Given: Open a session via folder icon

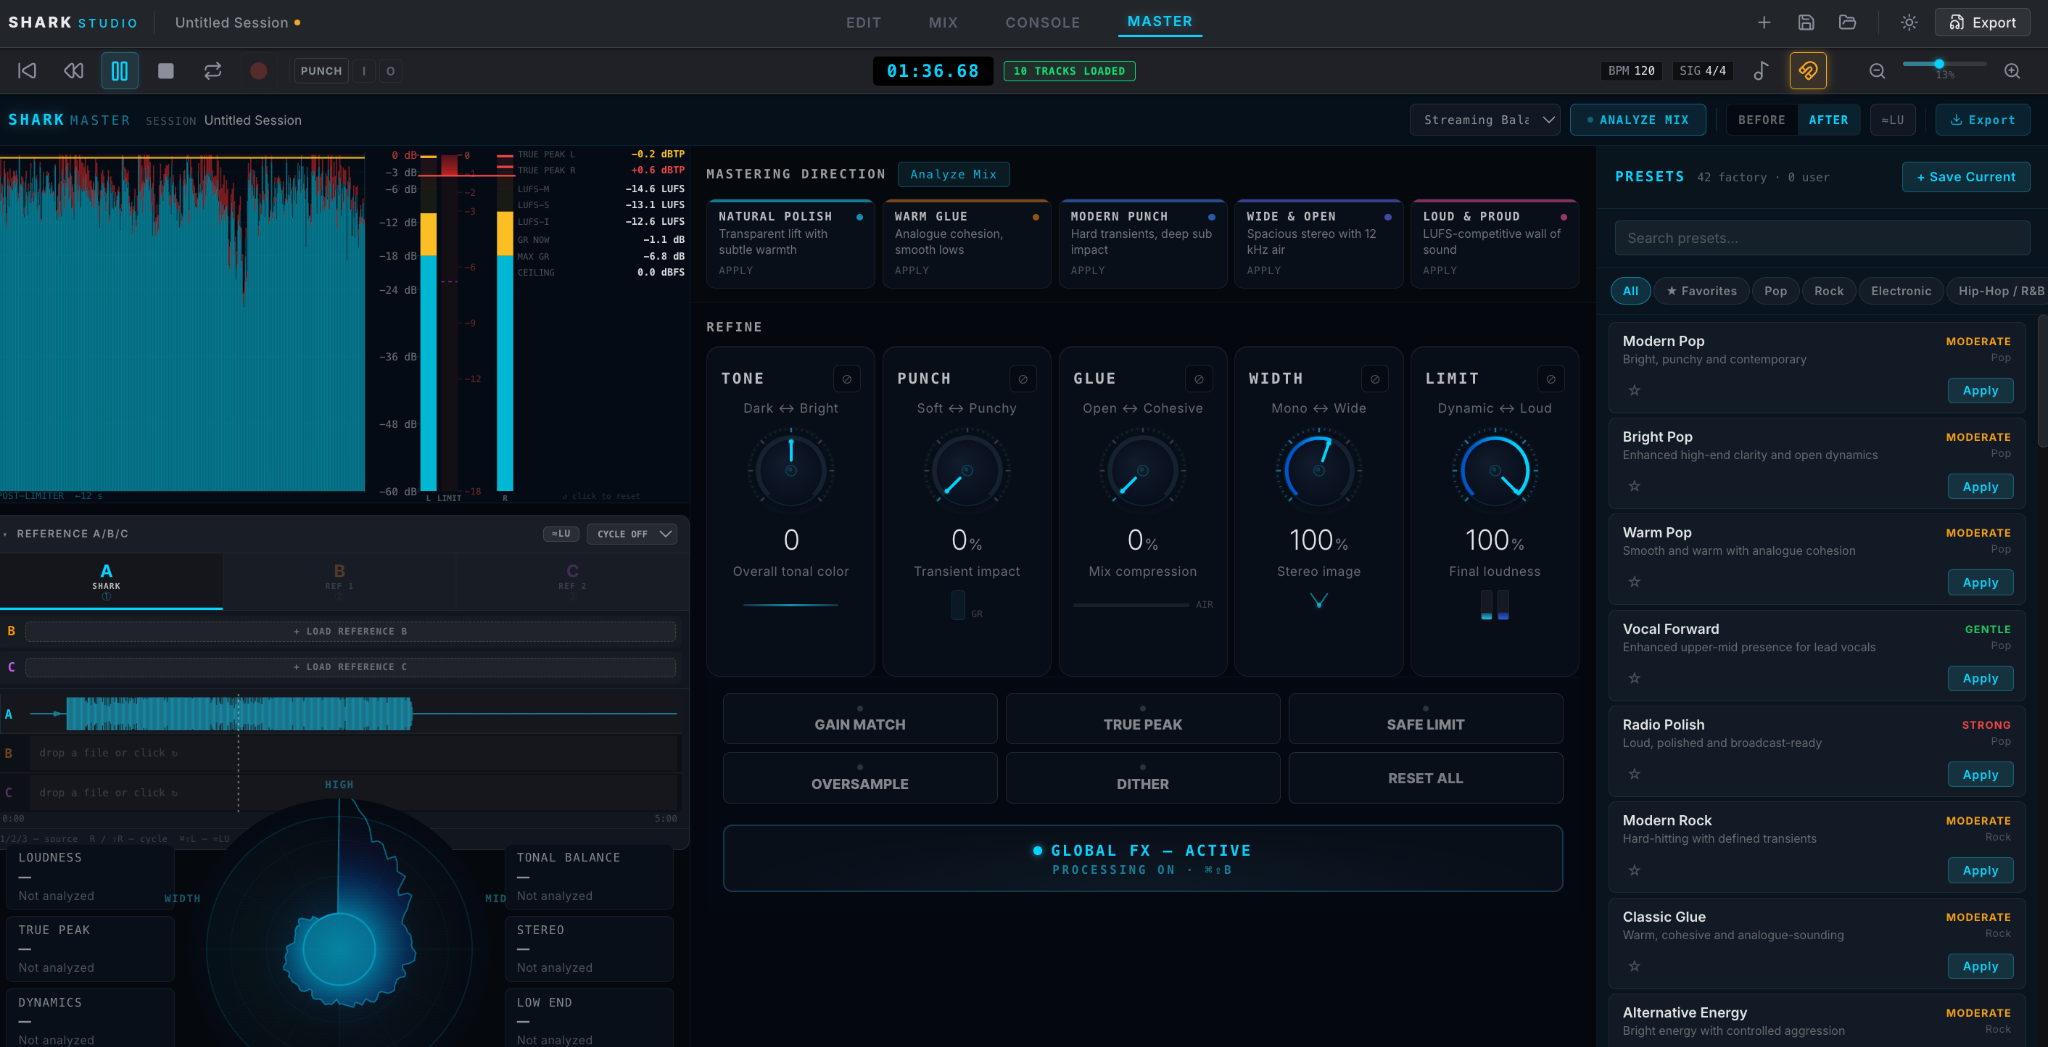Looking at the screenshot, I should click(x=1847, y=22).
